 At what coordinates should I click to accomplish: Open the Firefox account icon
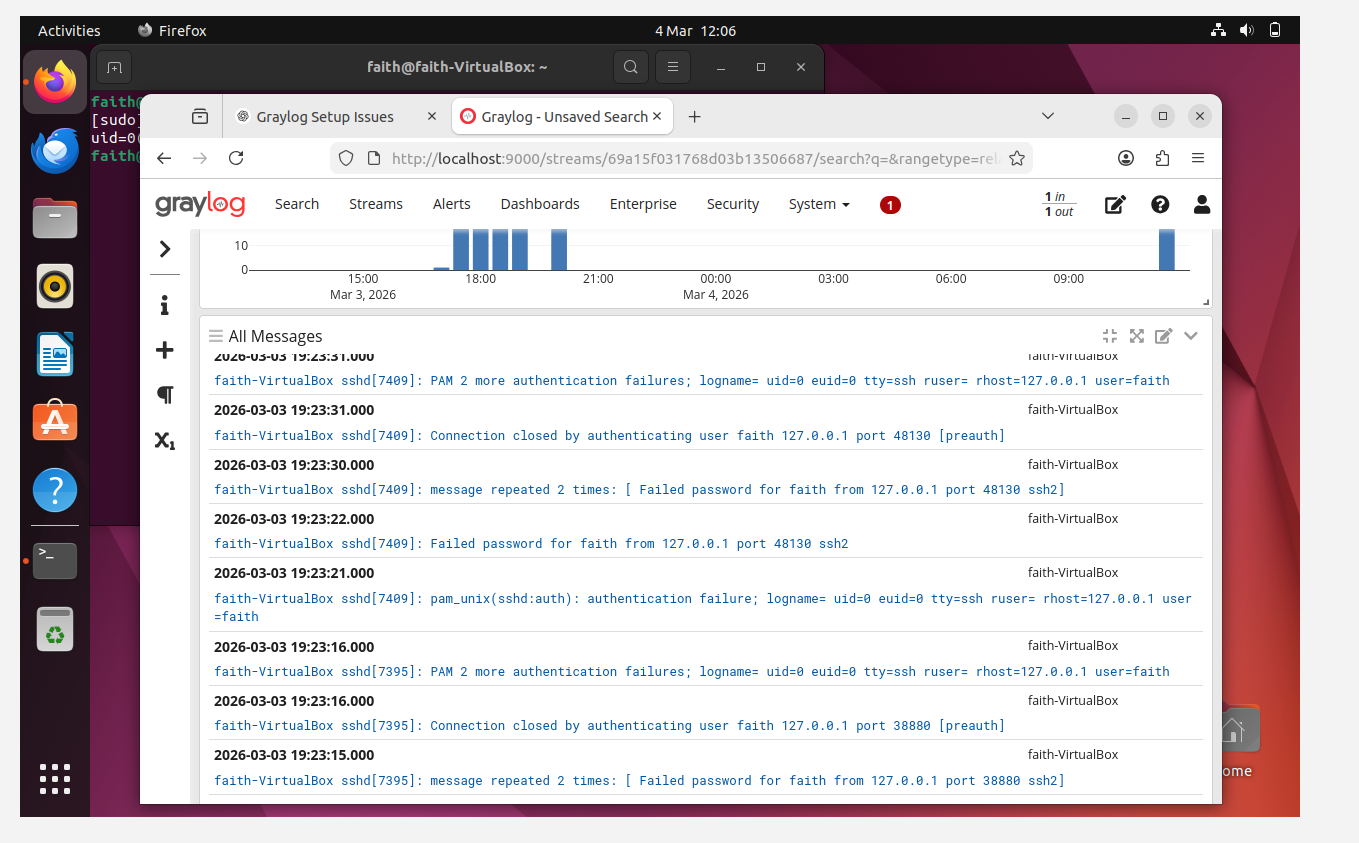[1126, 158]
